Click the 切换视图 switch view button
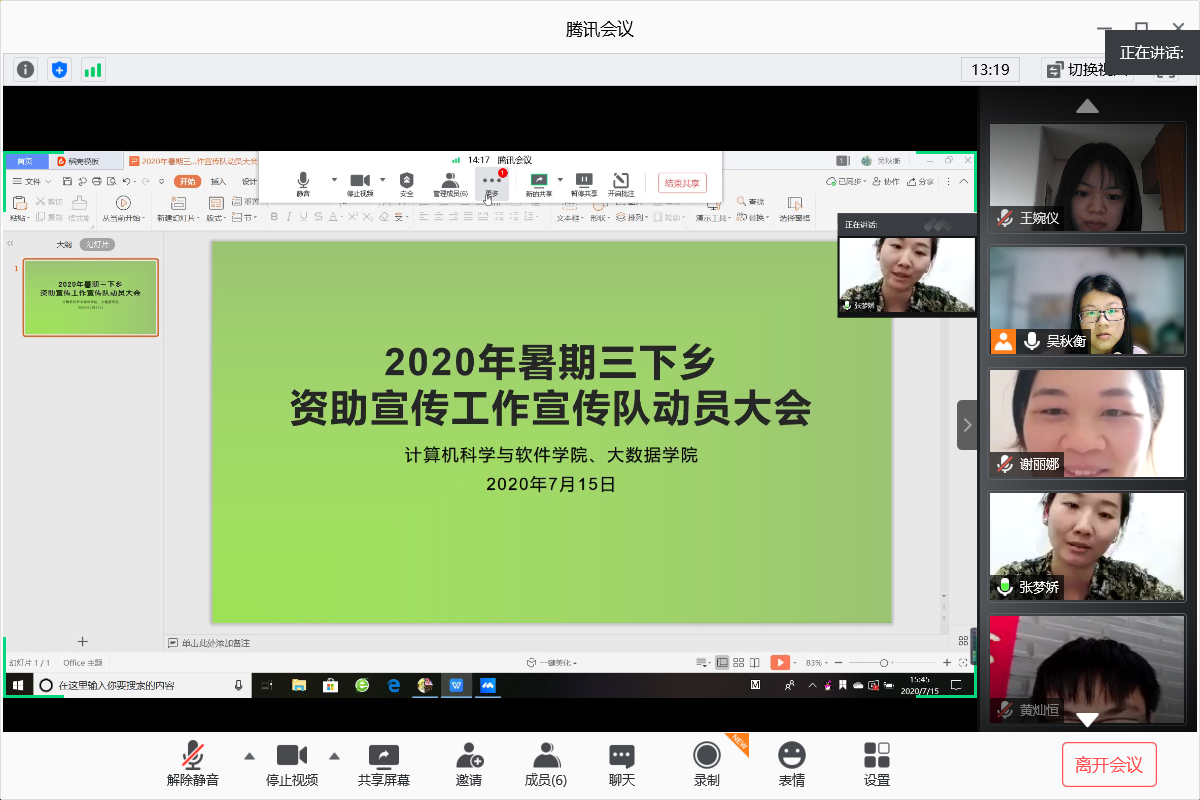The width and height of the screenshot is (1200, 800). click(x=1086, y=70)
